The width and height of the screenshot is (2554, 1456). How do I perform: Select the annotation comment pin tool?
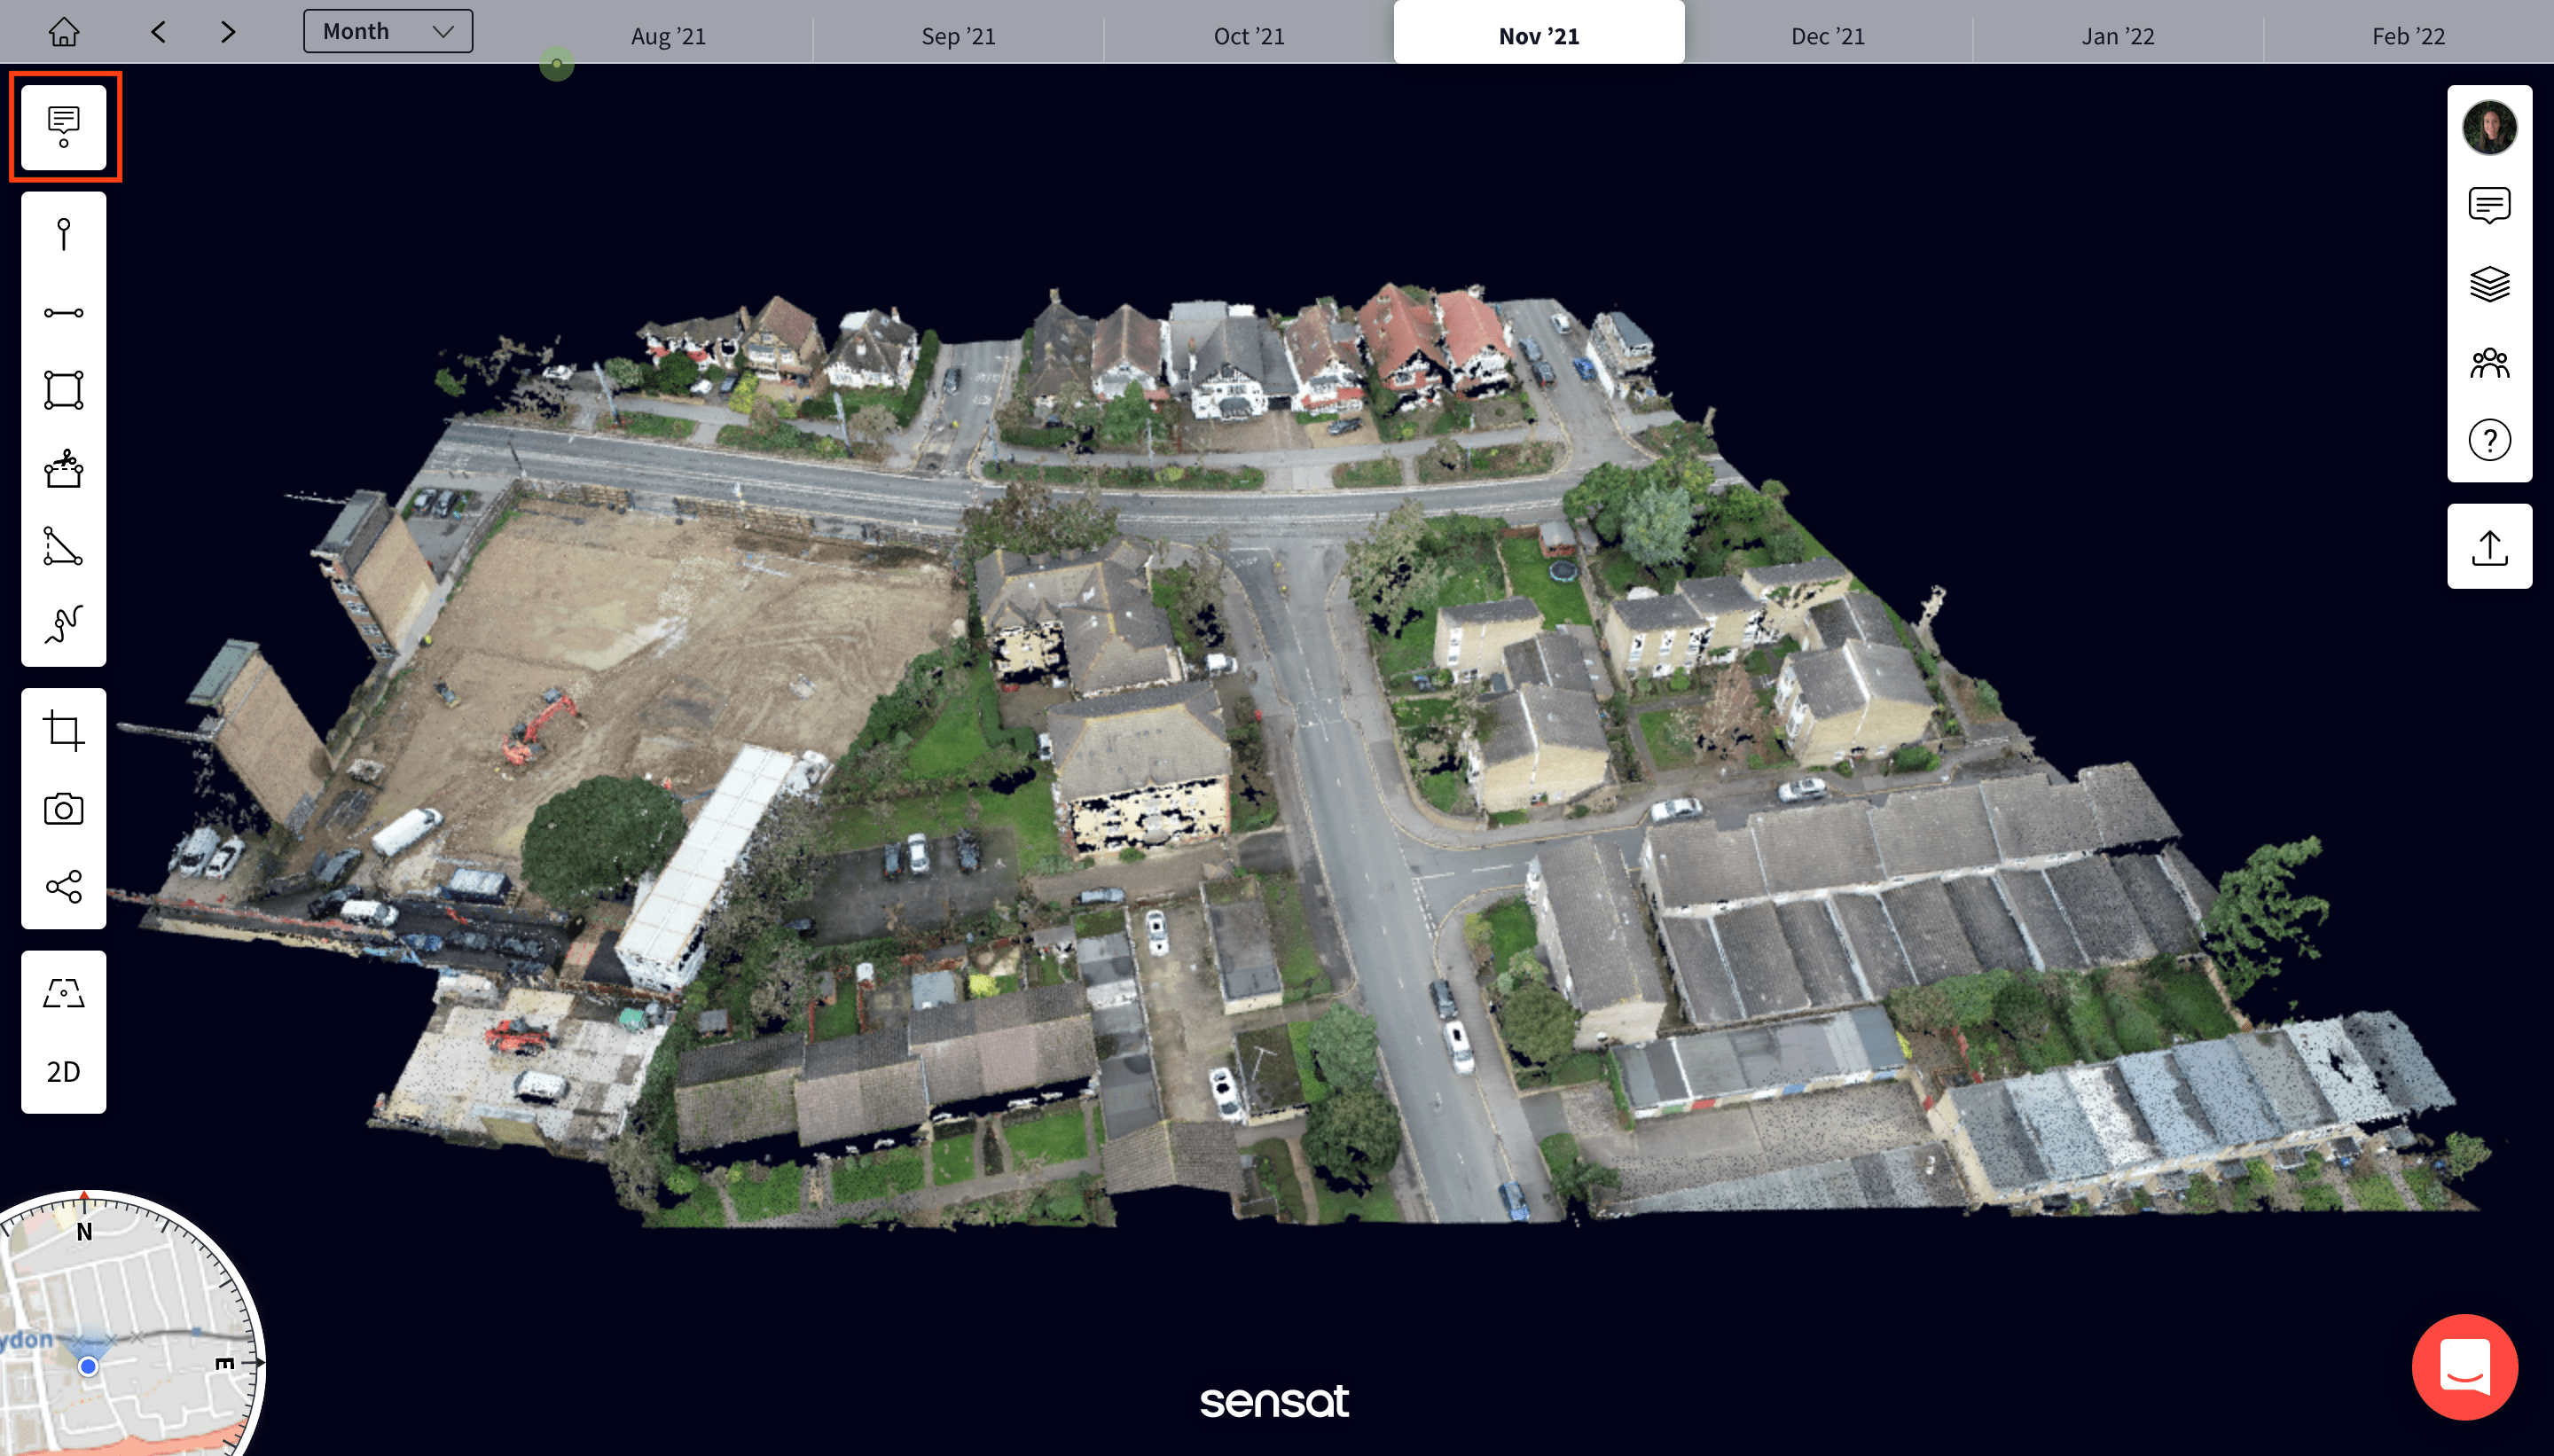(x=63, y=127)
